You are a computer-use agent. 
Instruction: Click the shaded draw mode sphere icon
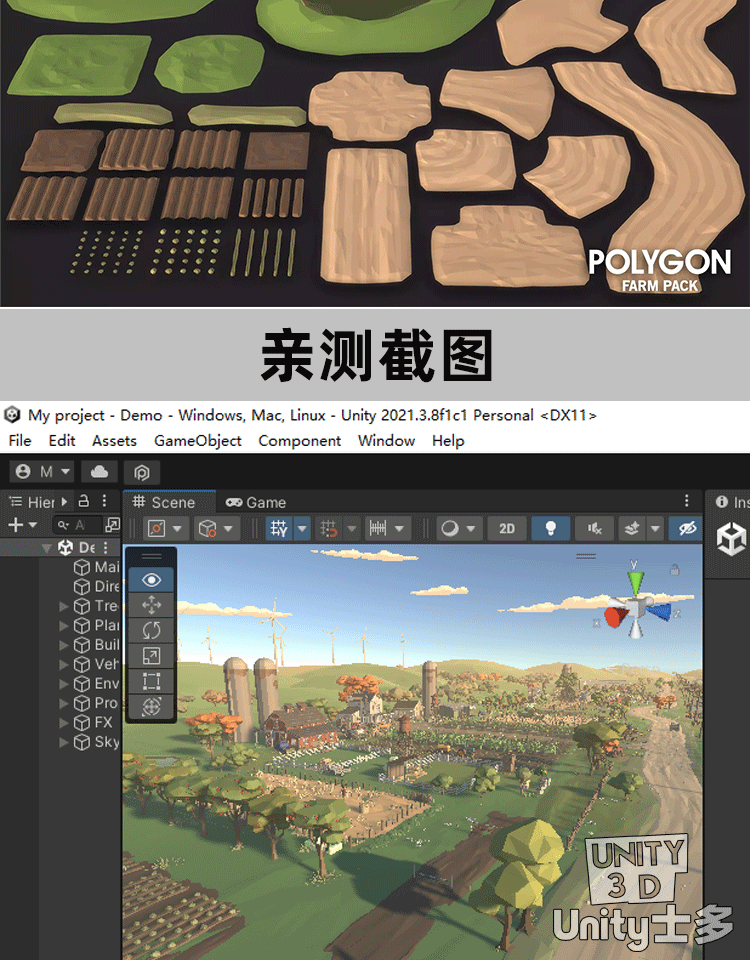click(x=450, y=528)
